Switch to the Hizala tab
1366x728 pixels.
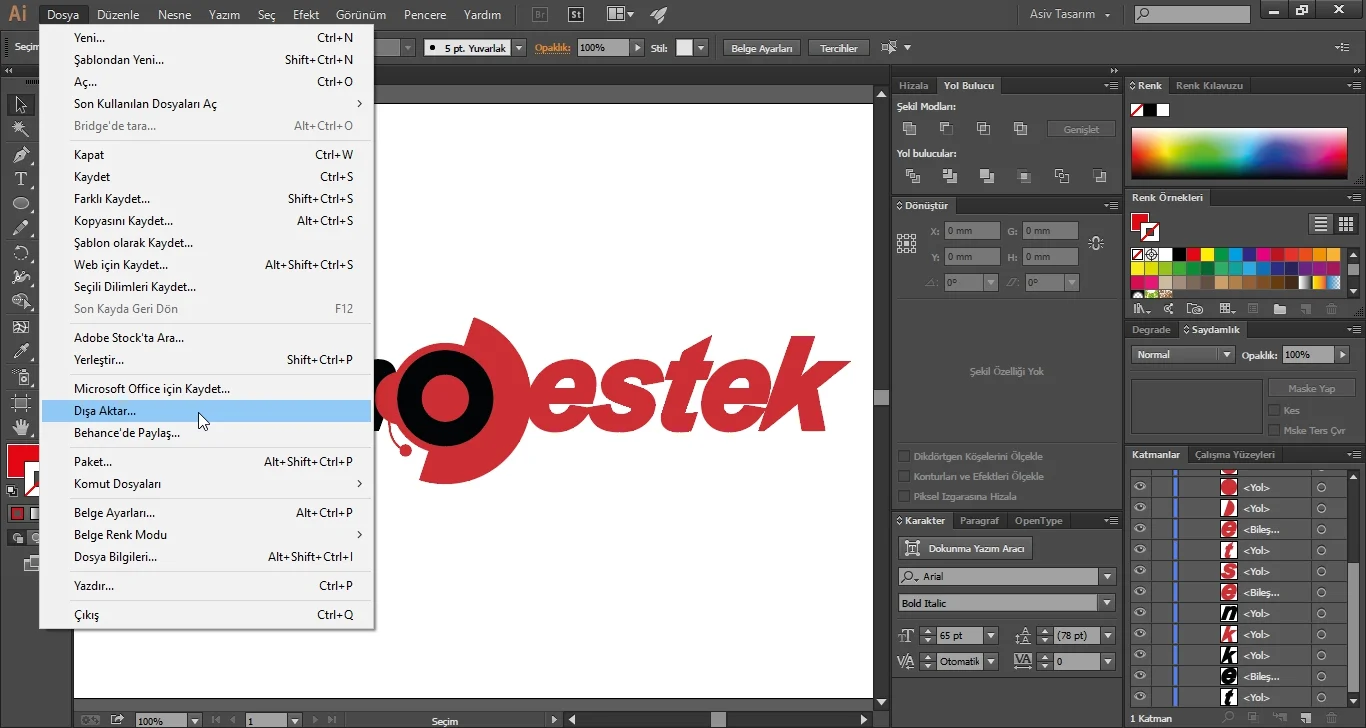pos(913,86)
